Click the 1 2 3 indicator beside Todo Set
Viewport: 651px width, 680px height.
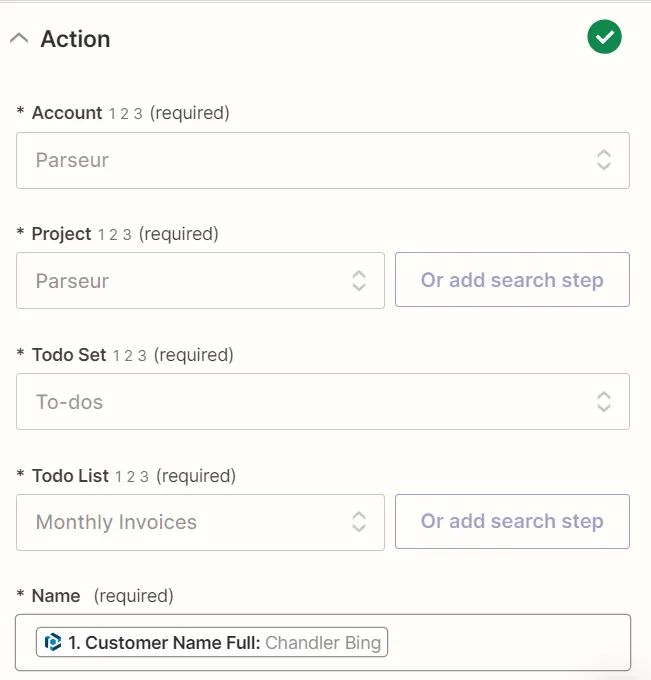129,356
